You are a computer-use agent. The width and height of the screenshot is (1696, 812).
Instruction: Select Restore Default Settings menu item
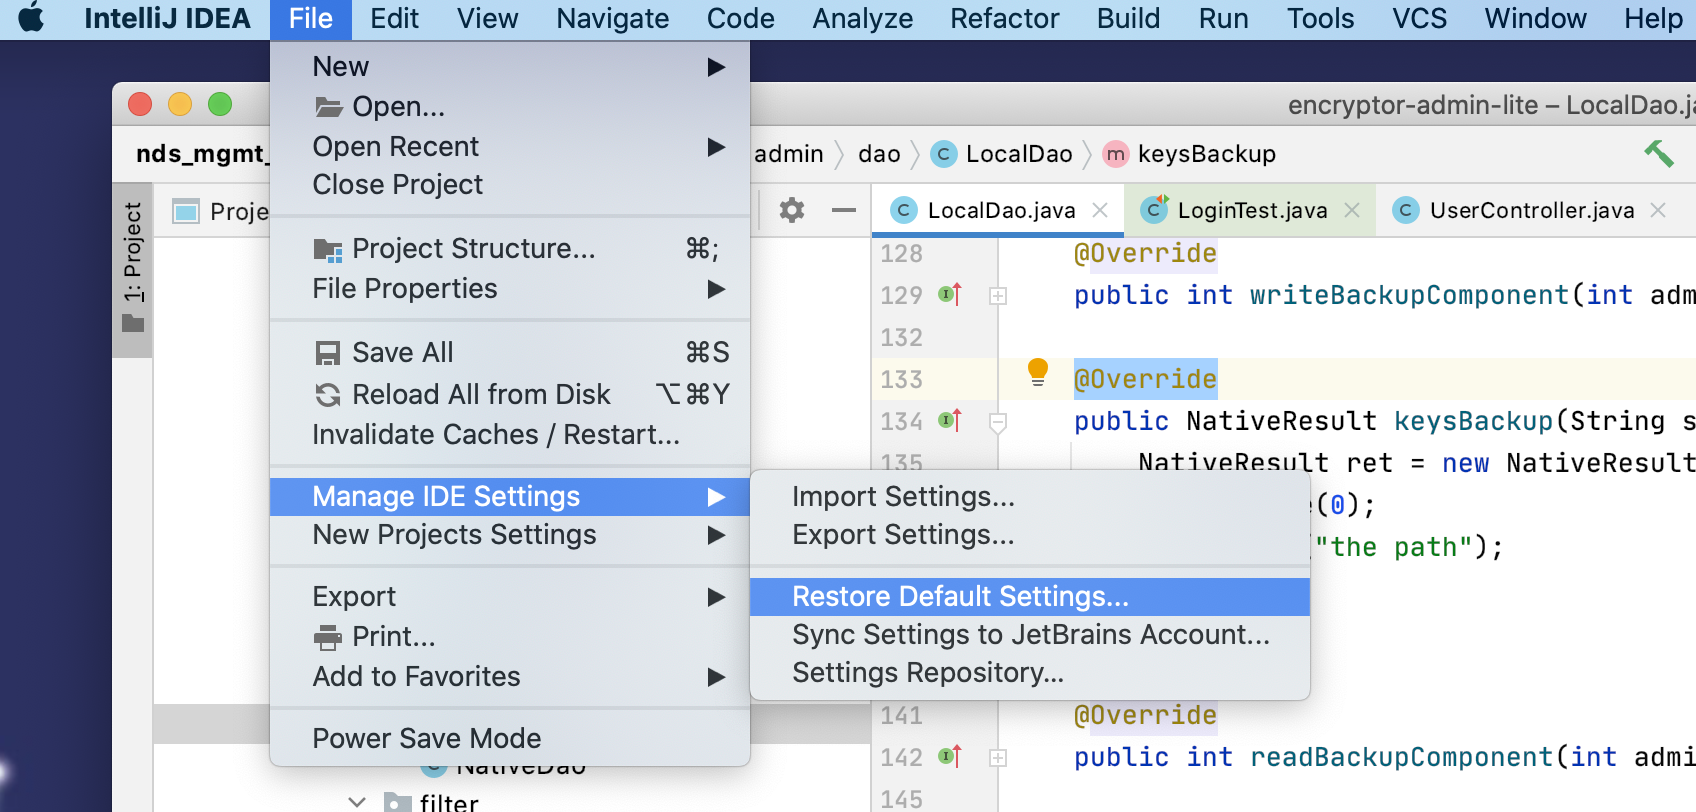coord(960,597)
